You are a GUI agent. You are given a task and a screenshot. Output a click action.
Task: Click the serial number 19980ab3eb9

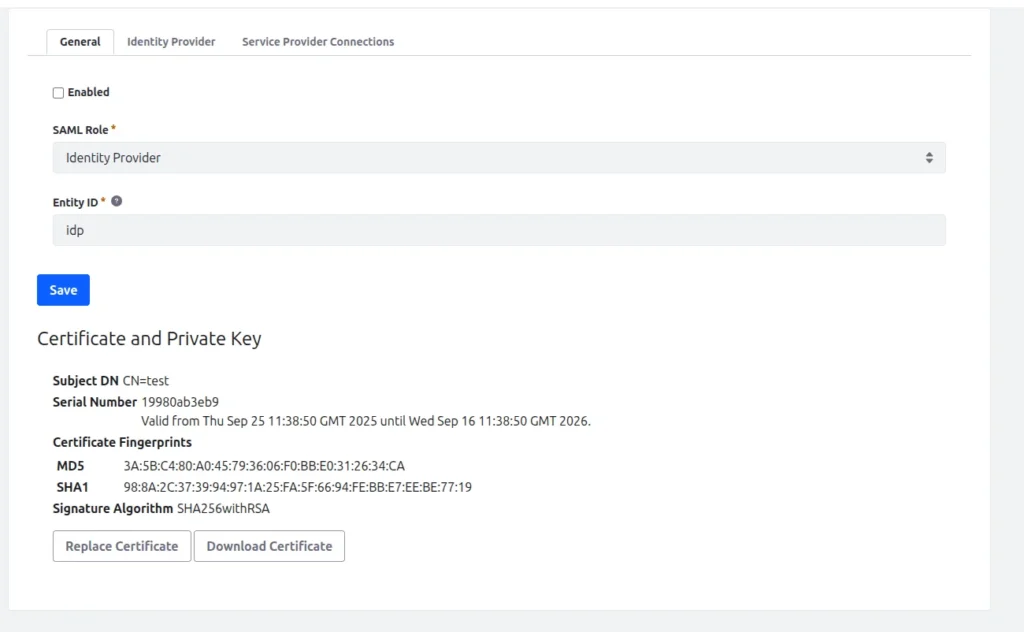point(180,402)
